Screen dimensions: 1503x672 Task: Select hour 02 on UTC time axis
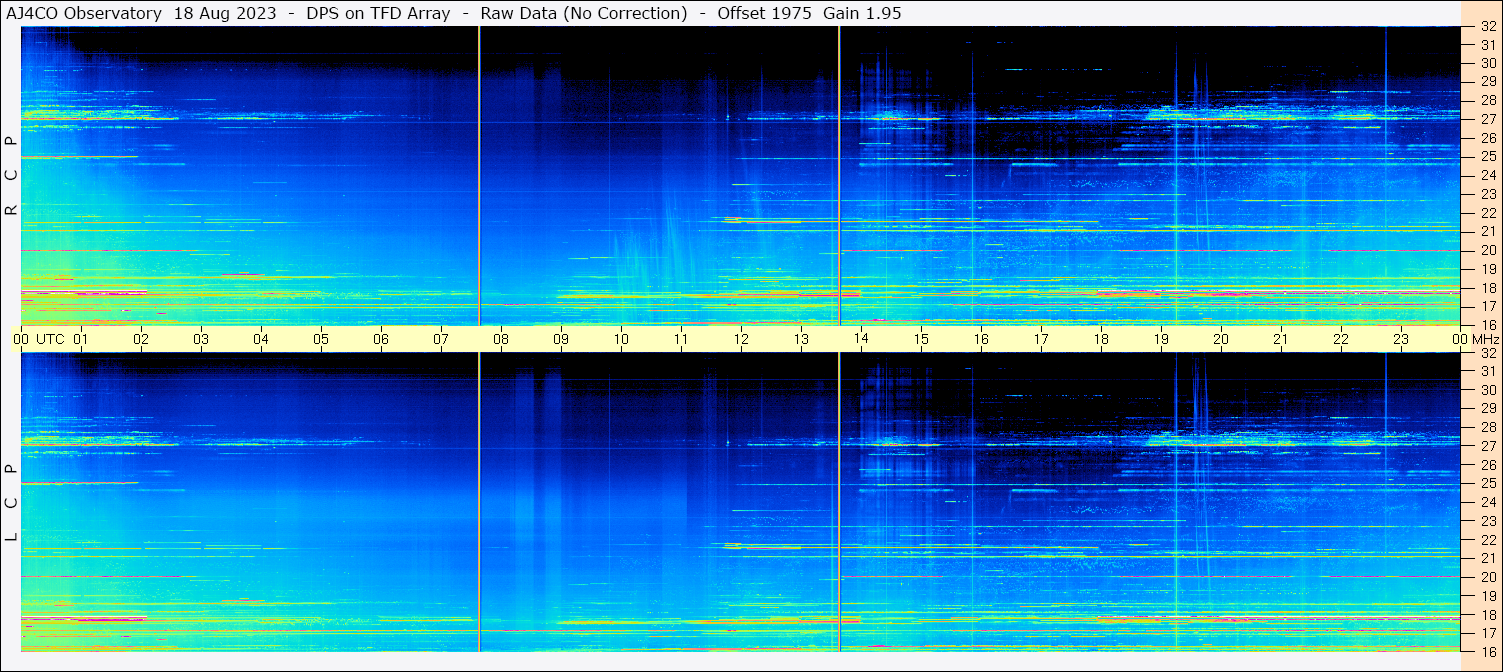click(x=141, y=339)
